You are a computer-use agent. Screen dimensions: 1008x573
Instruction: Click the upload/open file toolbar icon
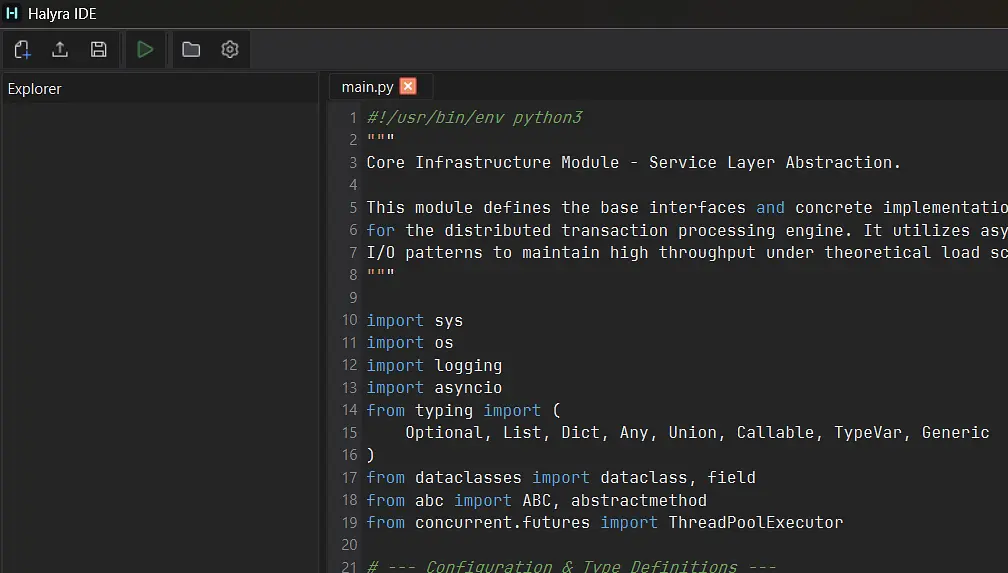click(60, 49)
